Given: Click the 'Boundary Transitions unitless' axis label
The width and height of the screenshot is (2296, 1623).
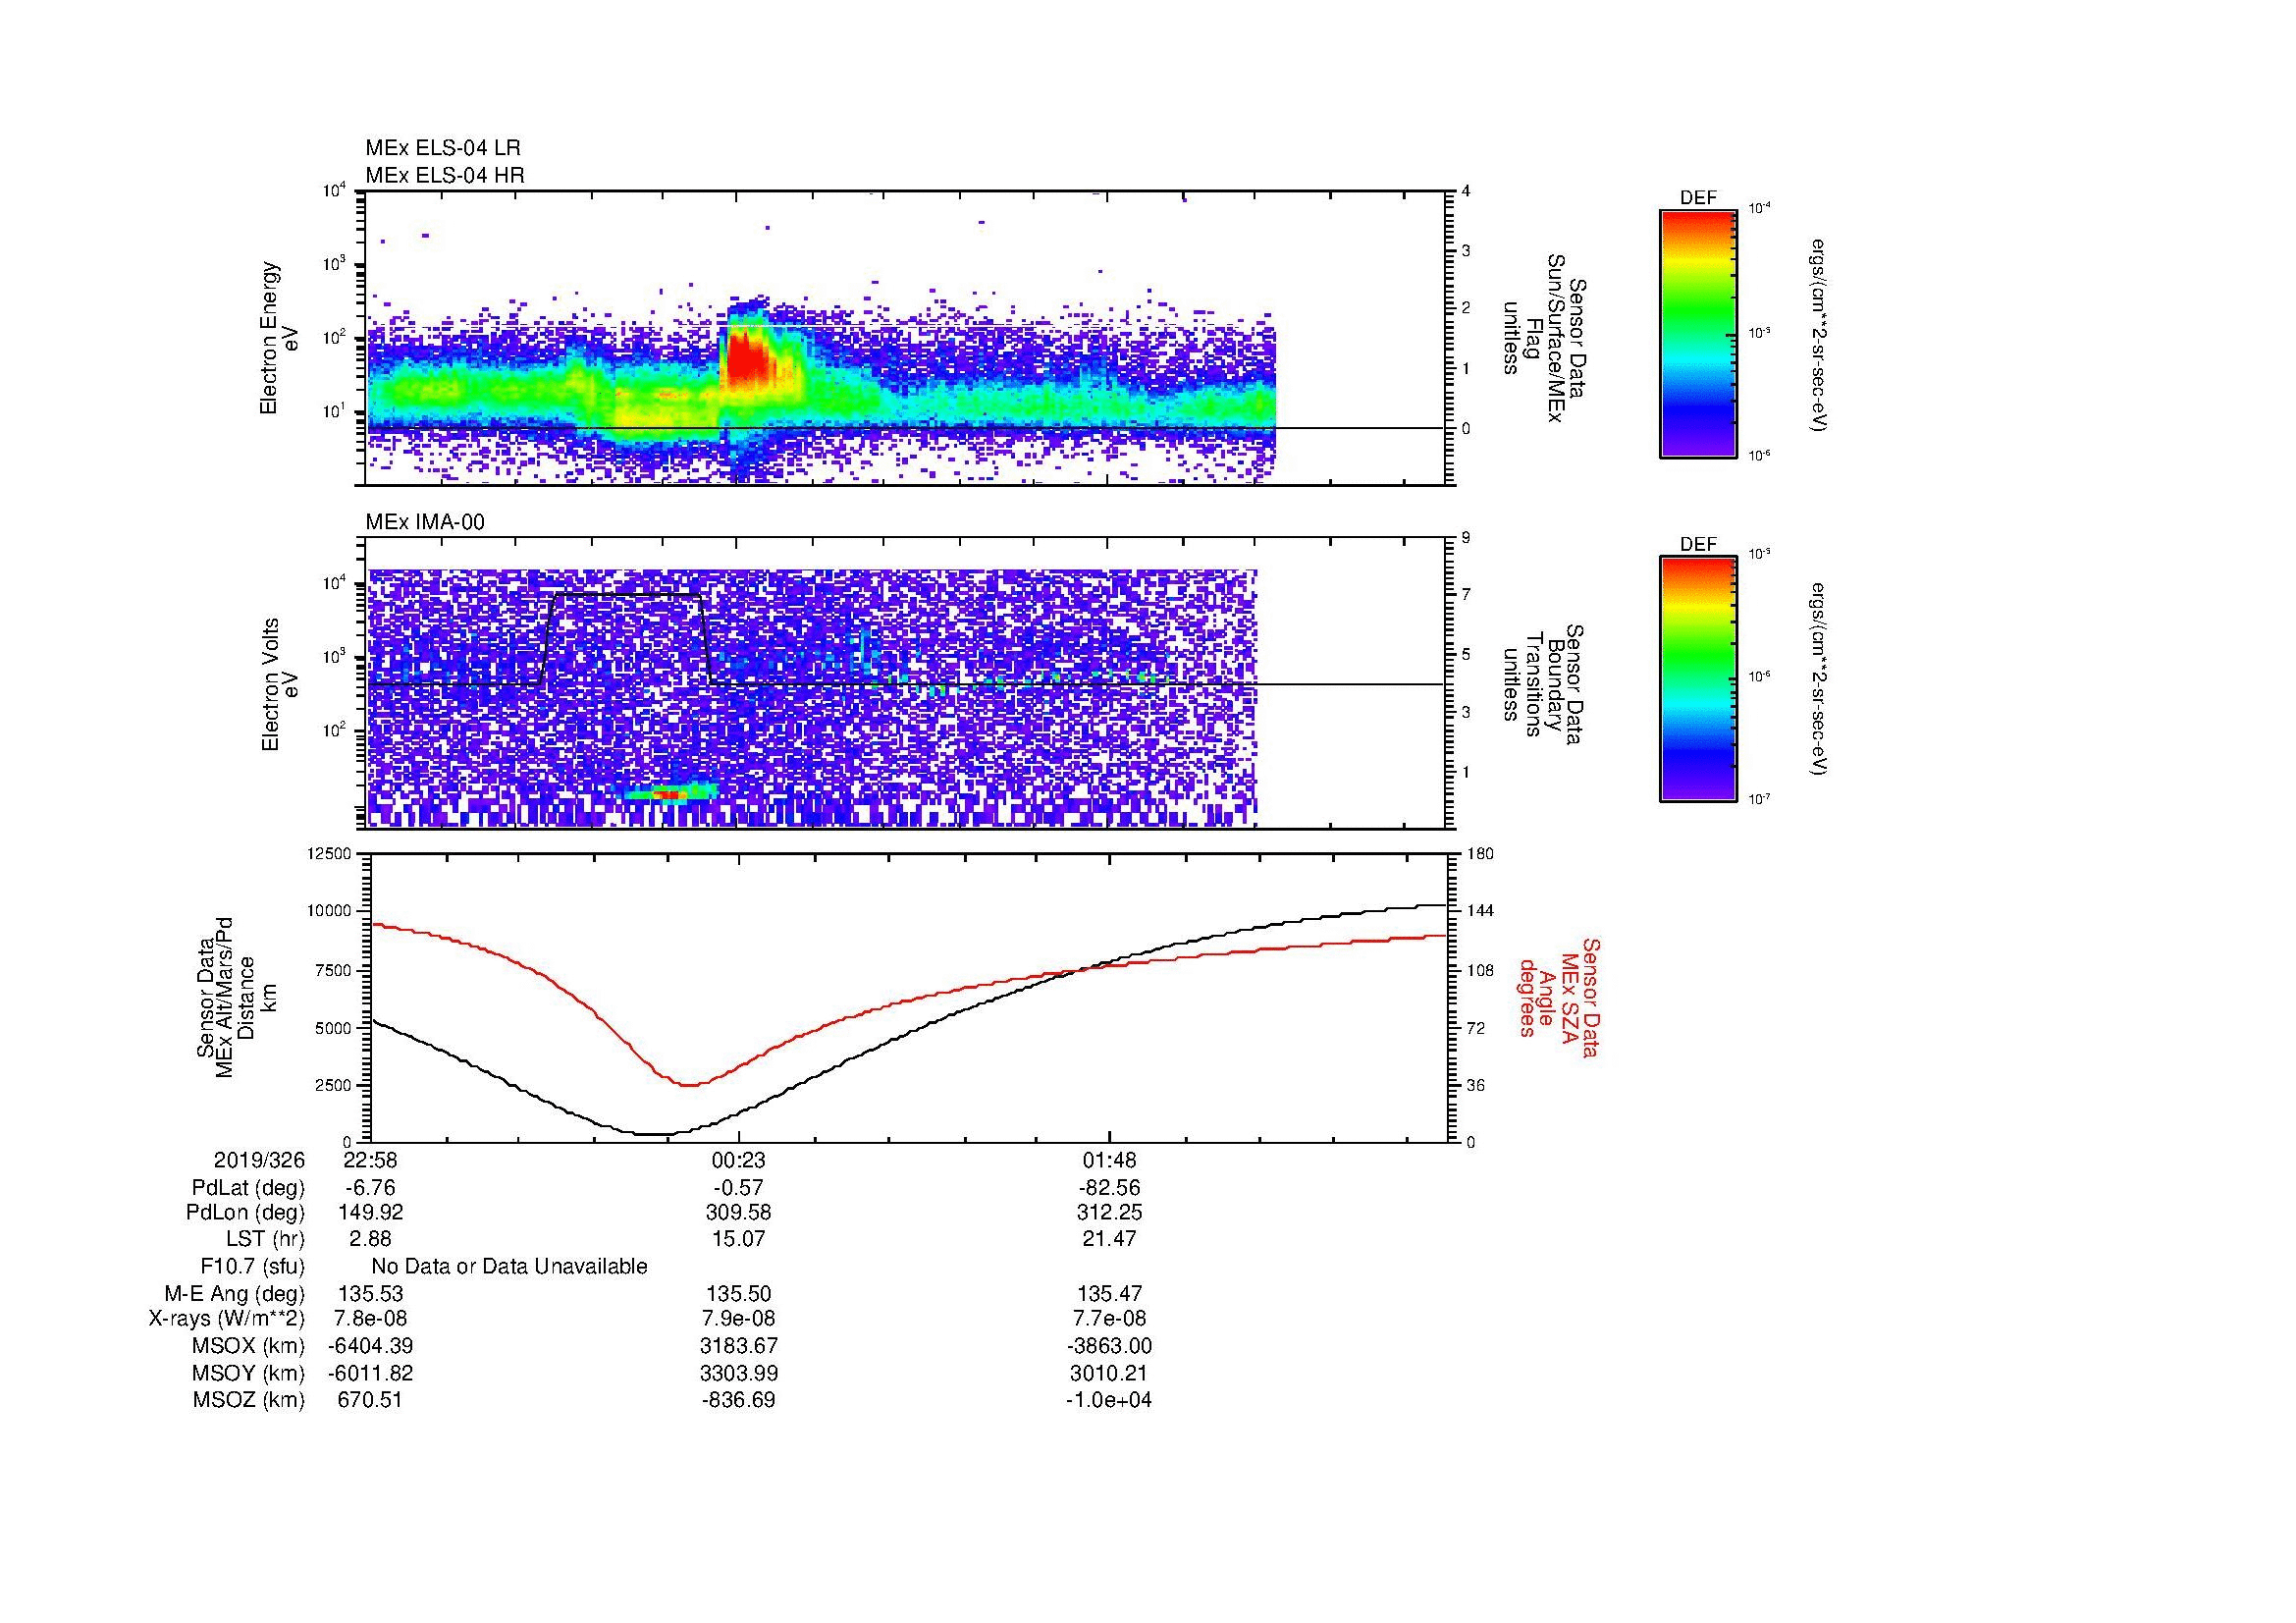Looking at the screenshot, I should coord(1544,684).
